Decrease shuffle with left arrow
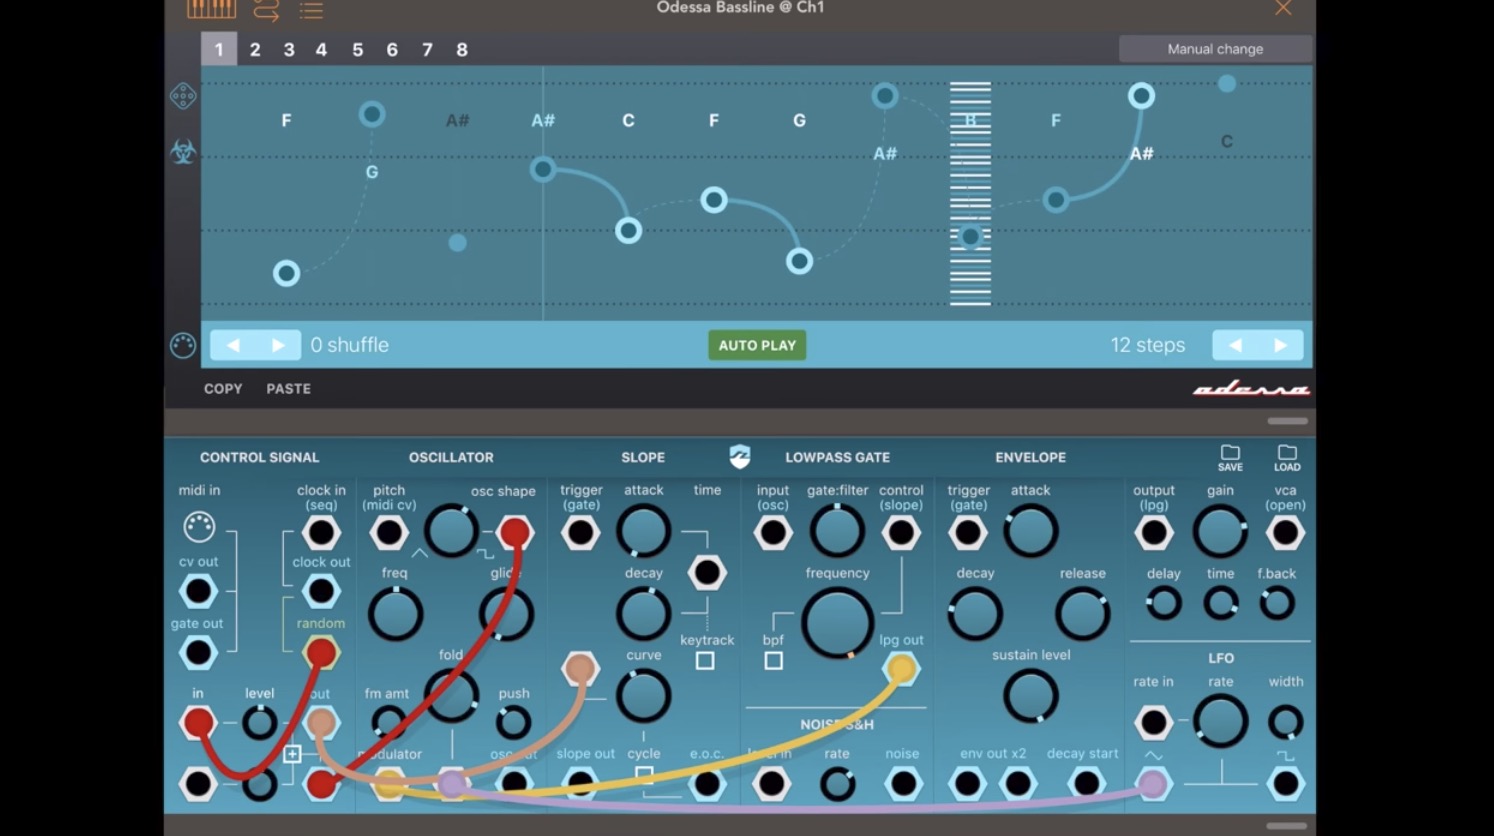This screenshot has height=836, width=1494. tap(233, 345)
